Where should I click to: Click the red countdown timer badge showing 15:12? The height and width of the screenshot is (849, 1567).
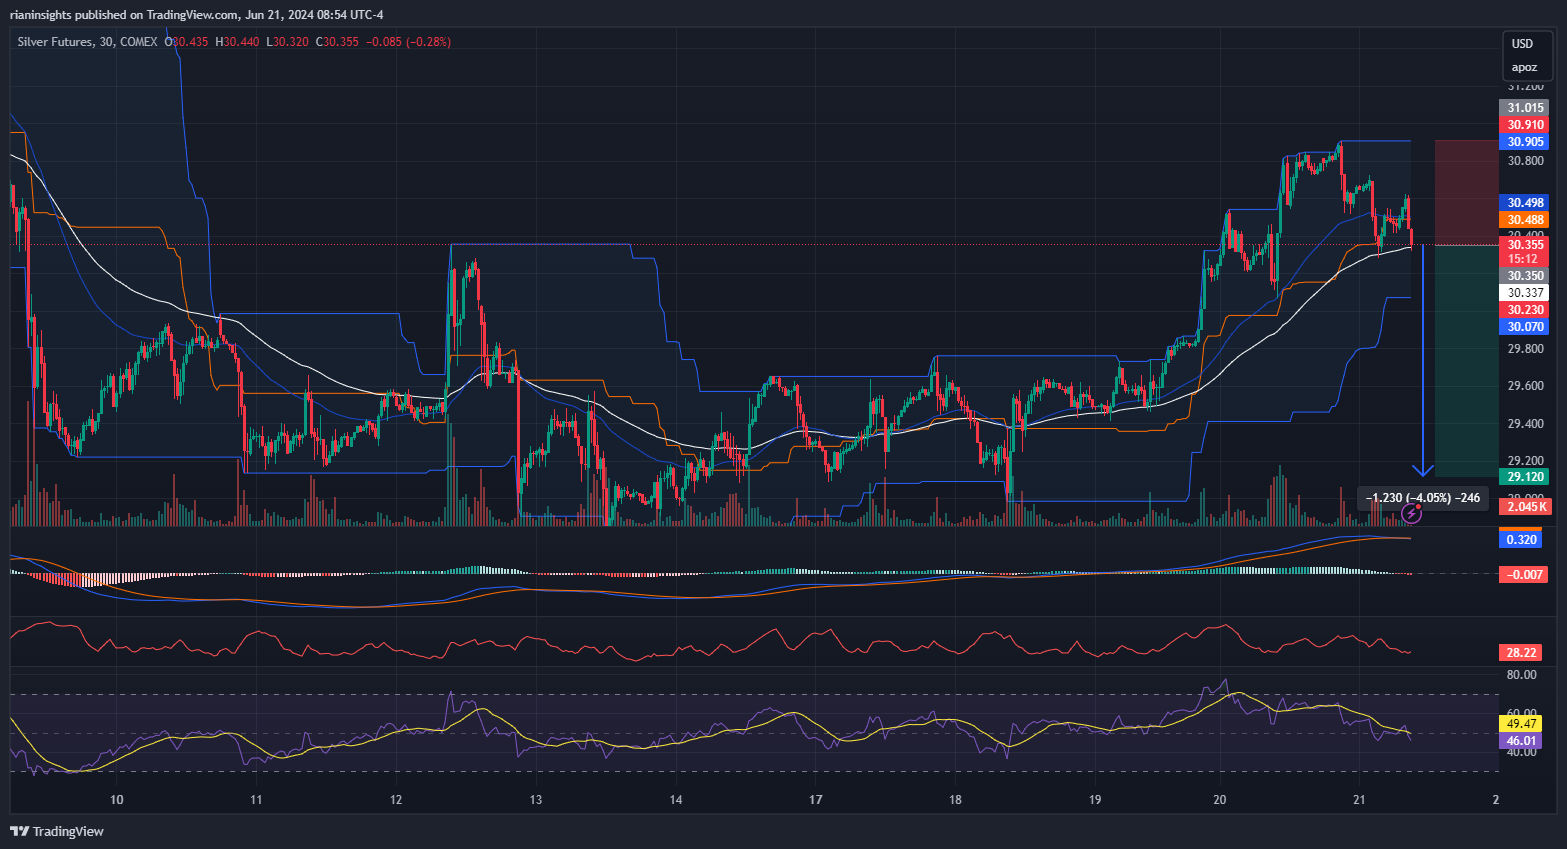[1524, 258]
